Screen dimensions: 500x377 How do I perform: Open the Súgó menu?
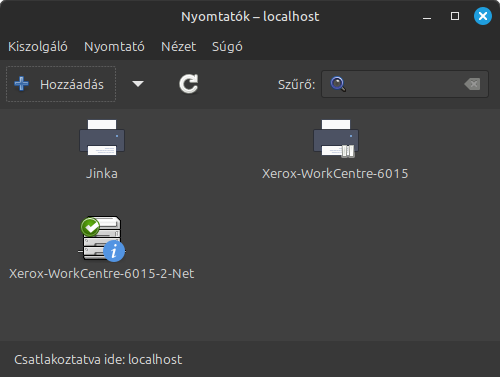click(x=227, y=47)
